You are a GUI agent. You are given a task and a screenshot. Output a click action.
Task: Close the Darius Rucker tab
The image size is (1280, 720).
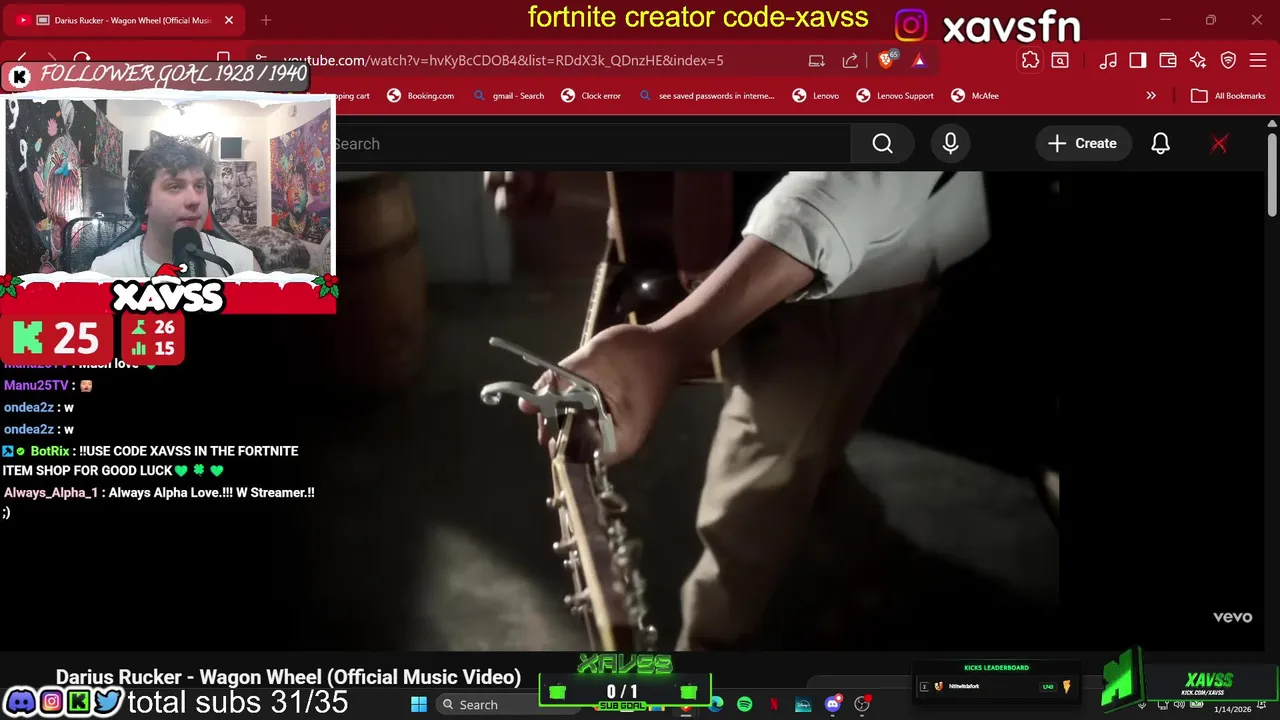coord(229,20)
